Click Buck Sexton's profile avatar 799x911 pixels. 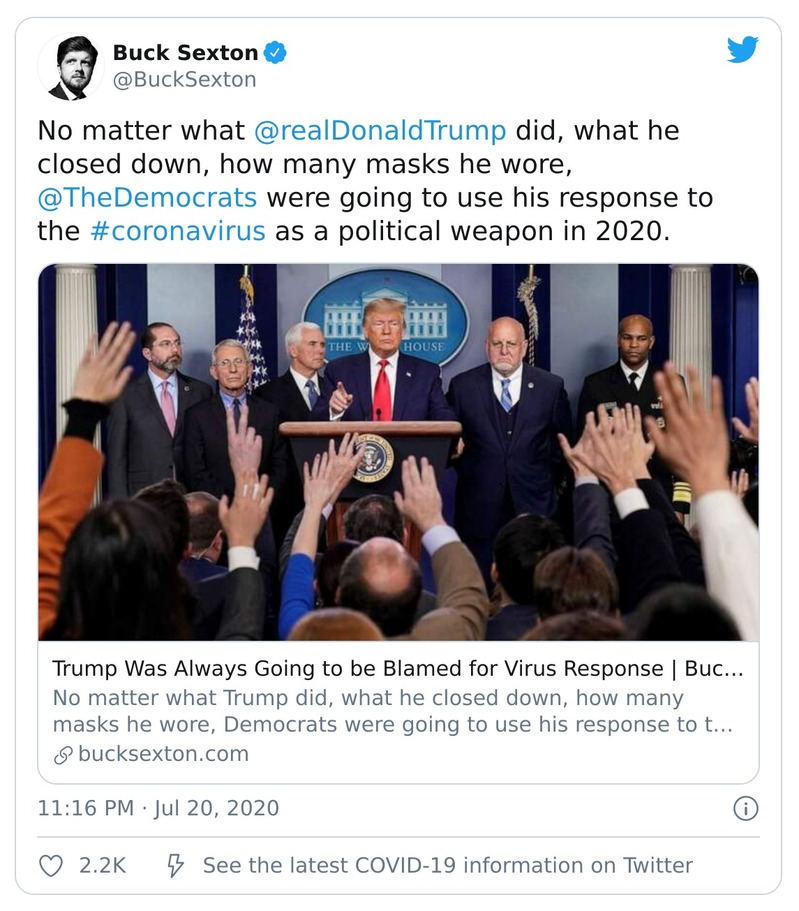click(70, 65)
